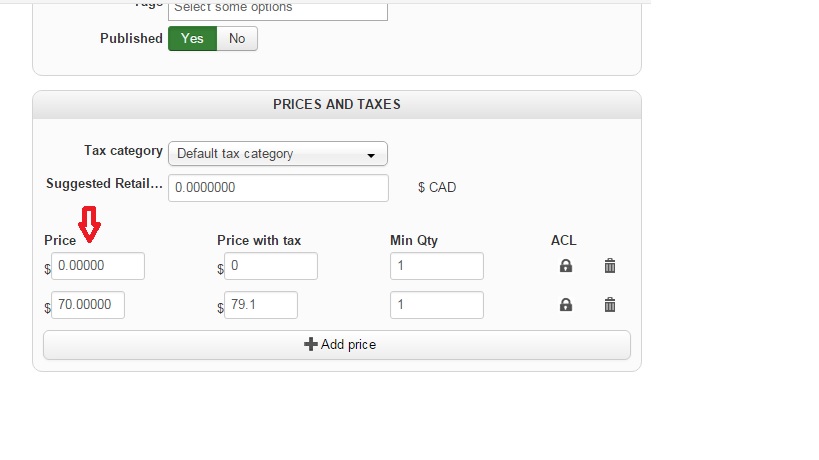Click the Tags select options field
This screenshot has height=460, width=819.
point(277,8)
